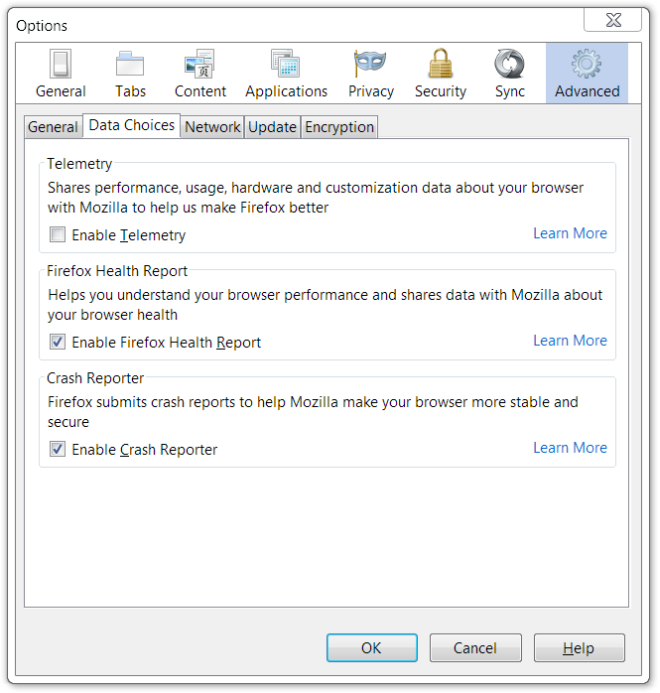Open the Tabs folder icon
Screen dimensions: 660x693
[x=130, y=64]
